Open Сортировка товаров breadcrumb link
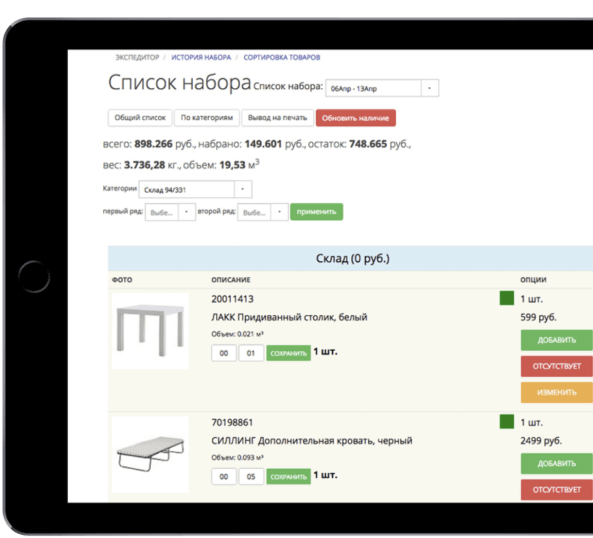The height and width of the screenshot is (538, 593). click(282, 57)
